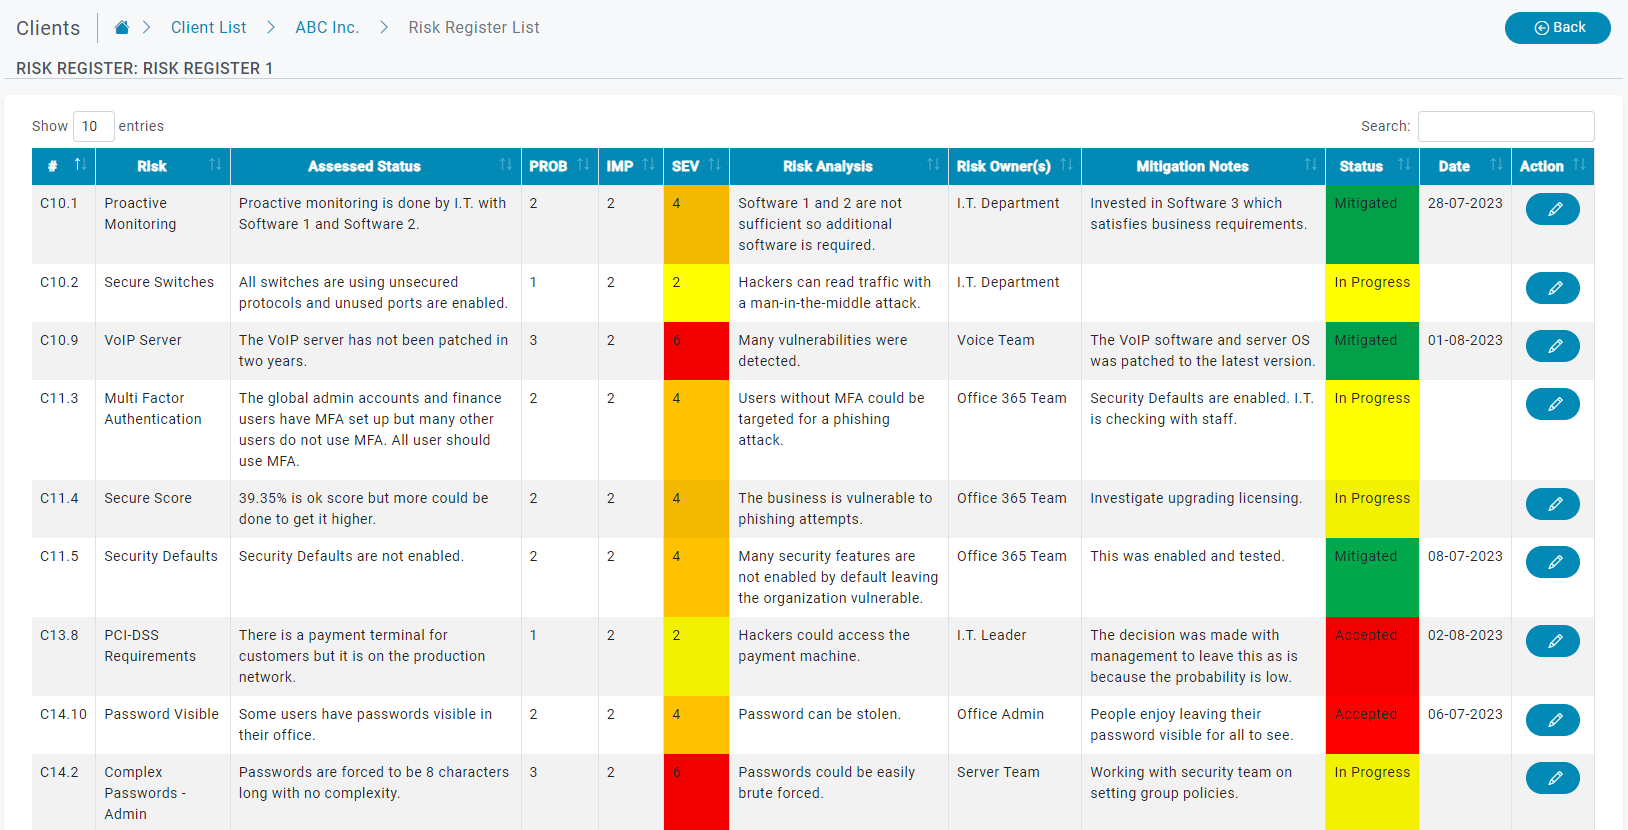Edit the C11.4 Secure Score row
This screenshot has height=830, width=1628.
[1552, 504]
